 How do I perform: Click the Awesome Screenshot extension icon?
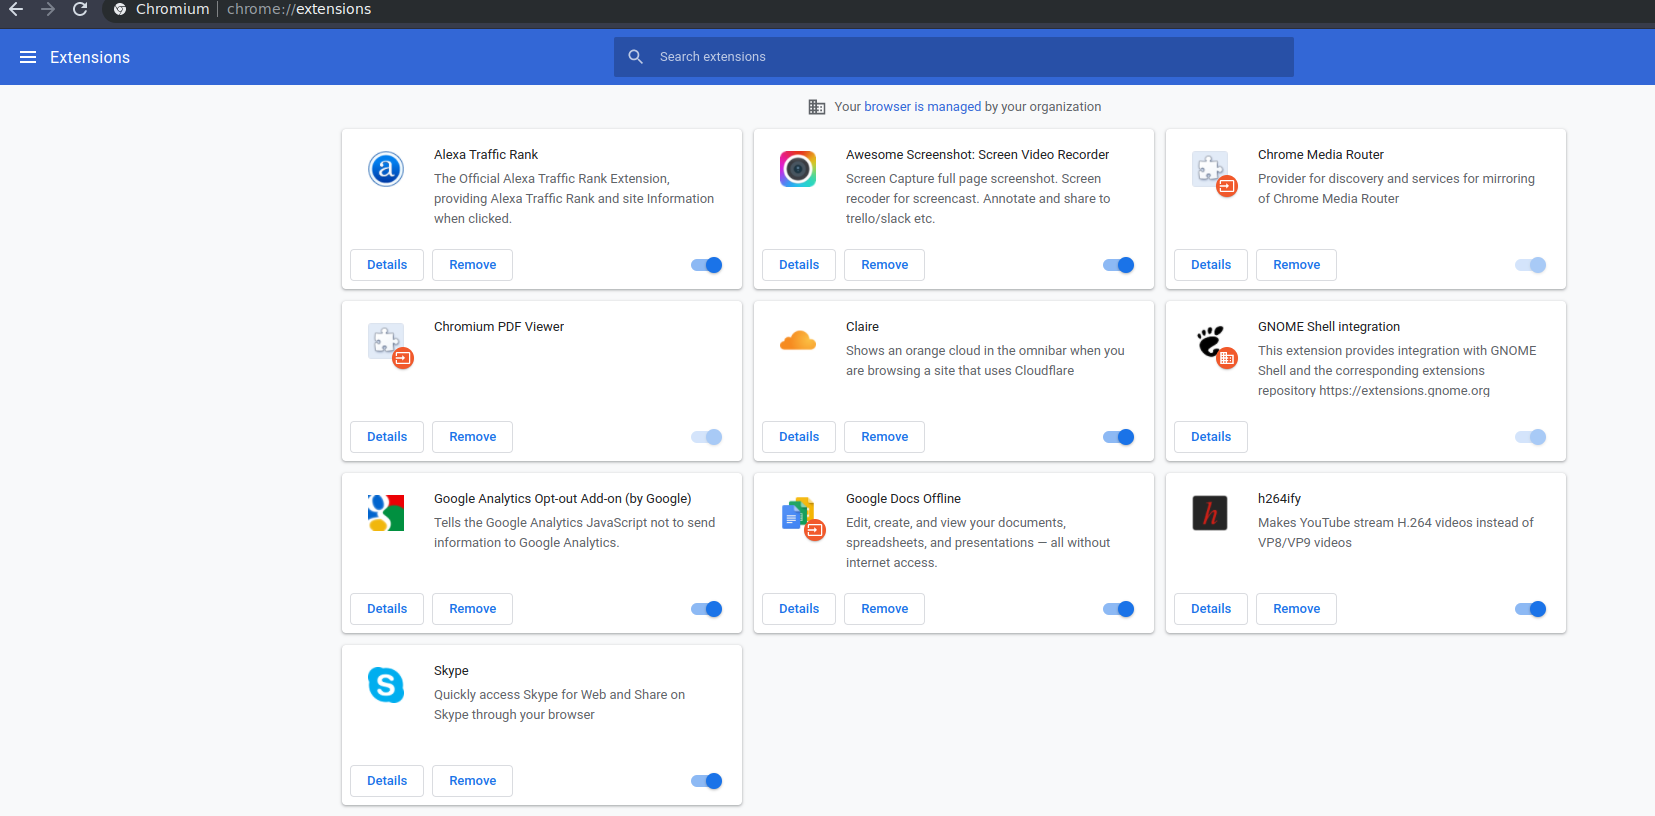(798, 169)
